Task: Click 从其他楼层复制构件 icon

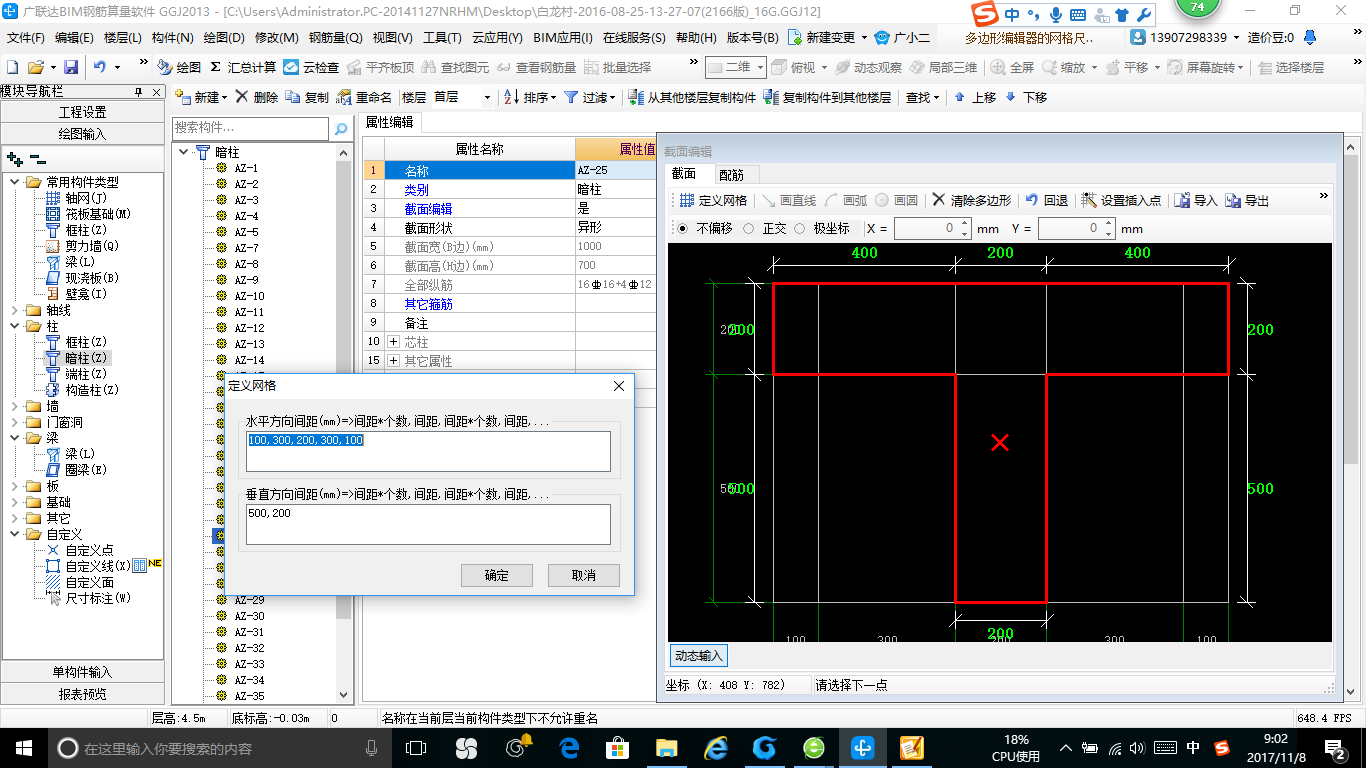Action: 692,97
